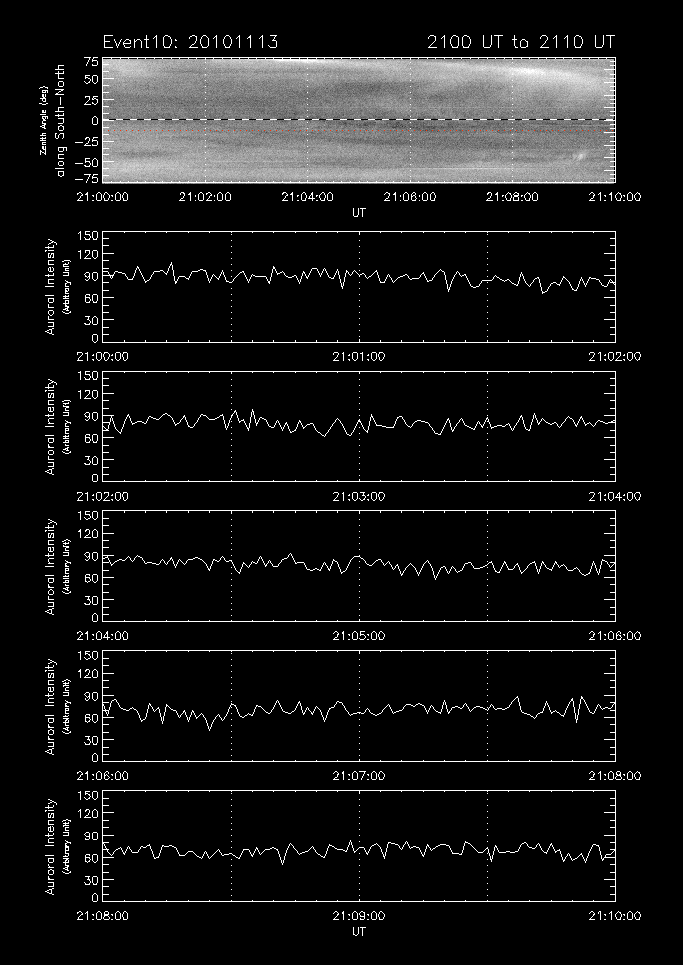This screenshot has height=965, width=683.
Task: Click "Auroral Intensity" label of the 21:06–21:08 plot
Action: (50, 706)
